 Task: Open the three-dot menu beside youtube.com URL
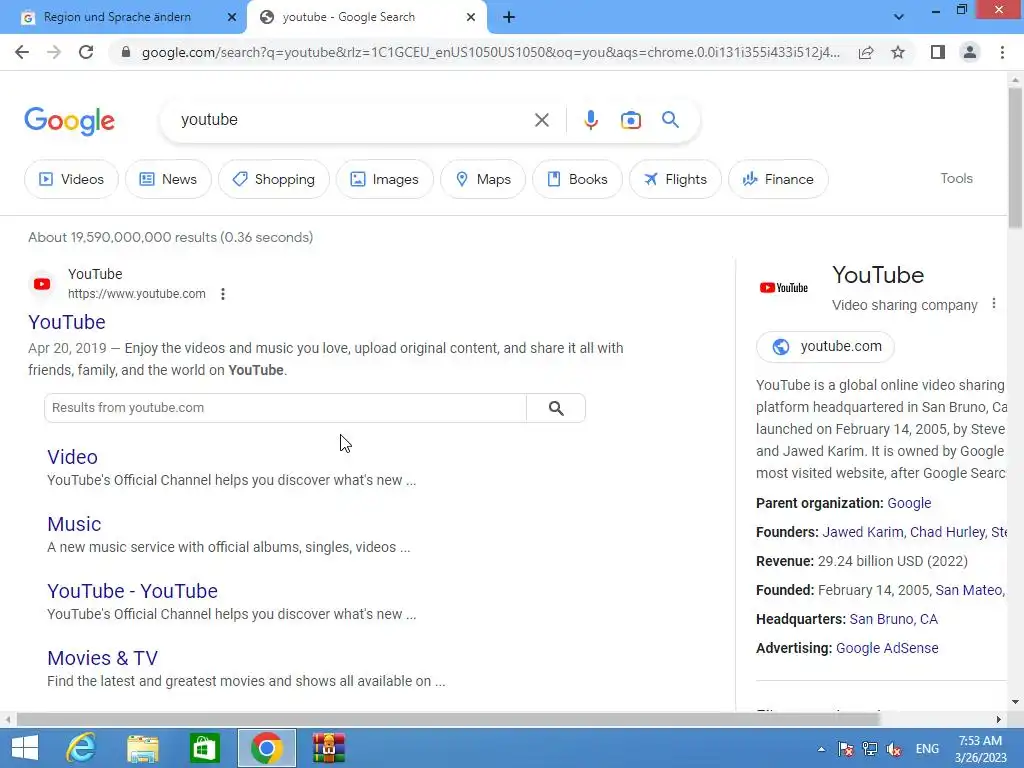point(223,294)
